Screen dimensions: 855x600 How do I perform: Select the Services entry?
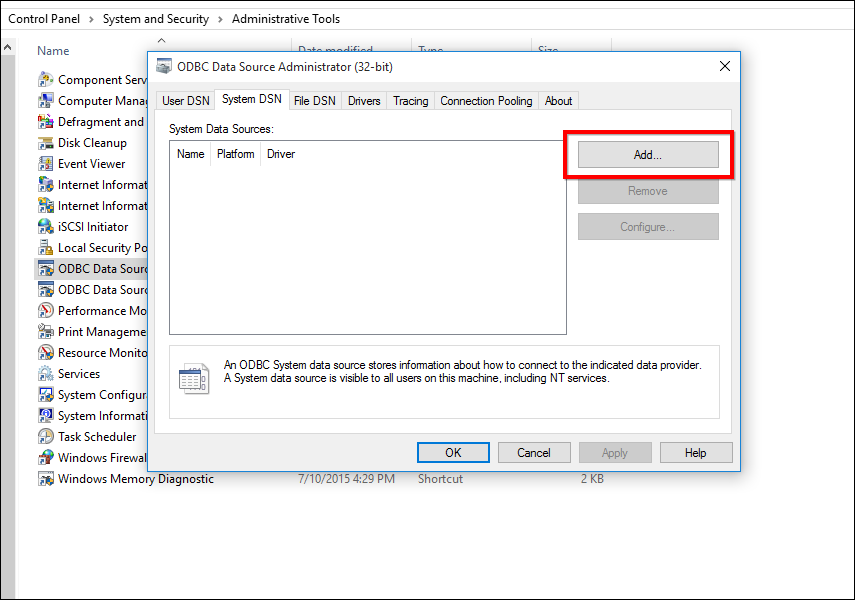tap(79, 374)
